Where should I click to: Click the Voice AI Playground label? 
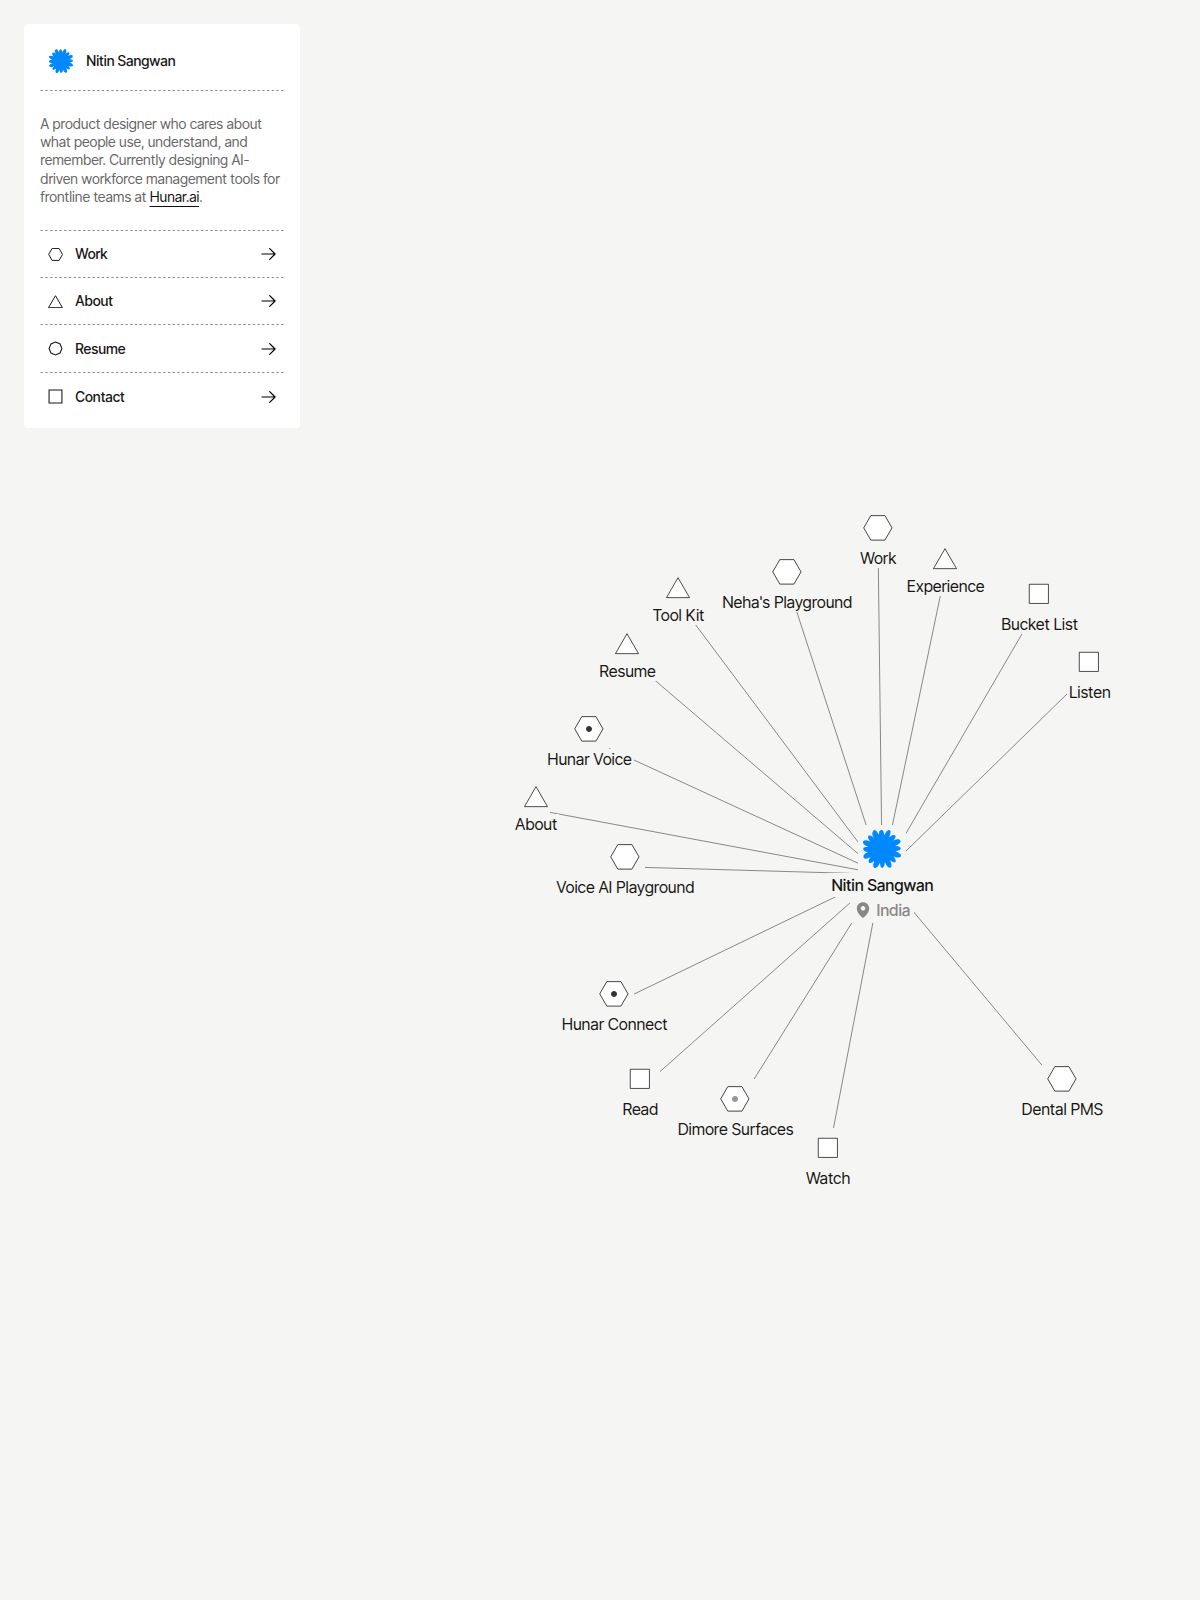pos(625,887)
